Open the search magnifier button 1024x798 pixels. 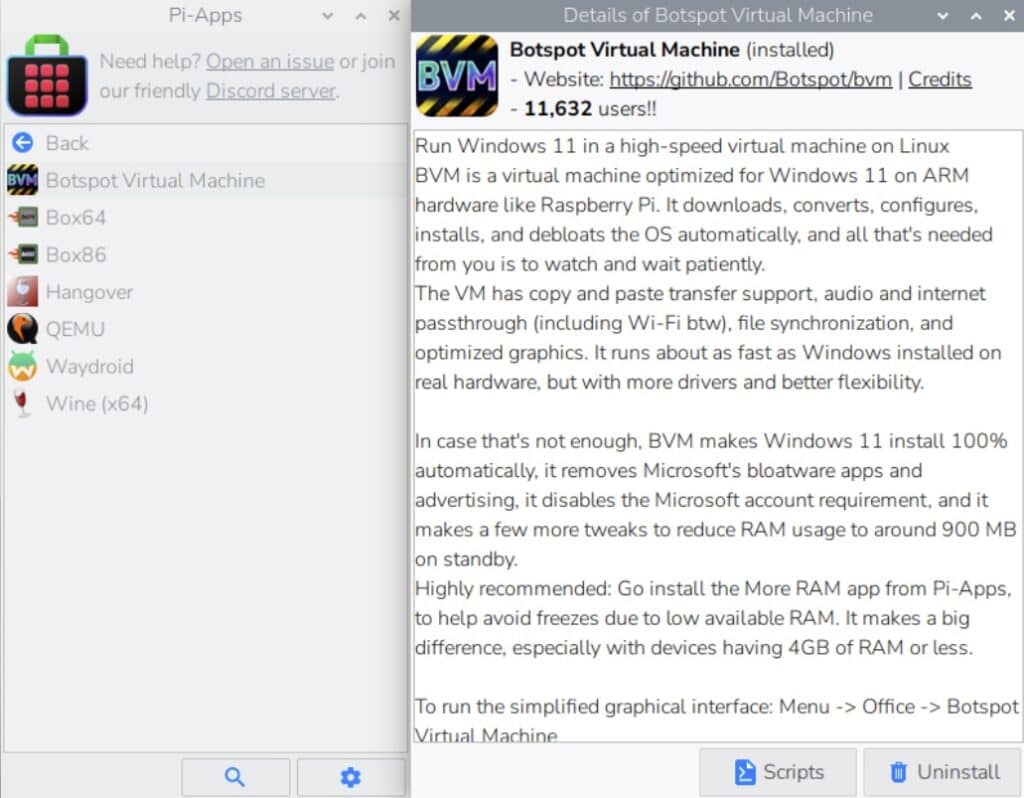click(235, 777)
